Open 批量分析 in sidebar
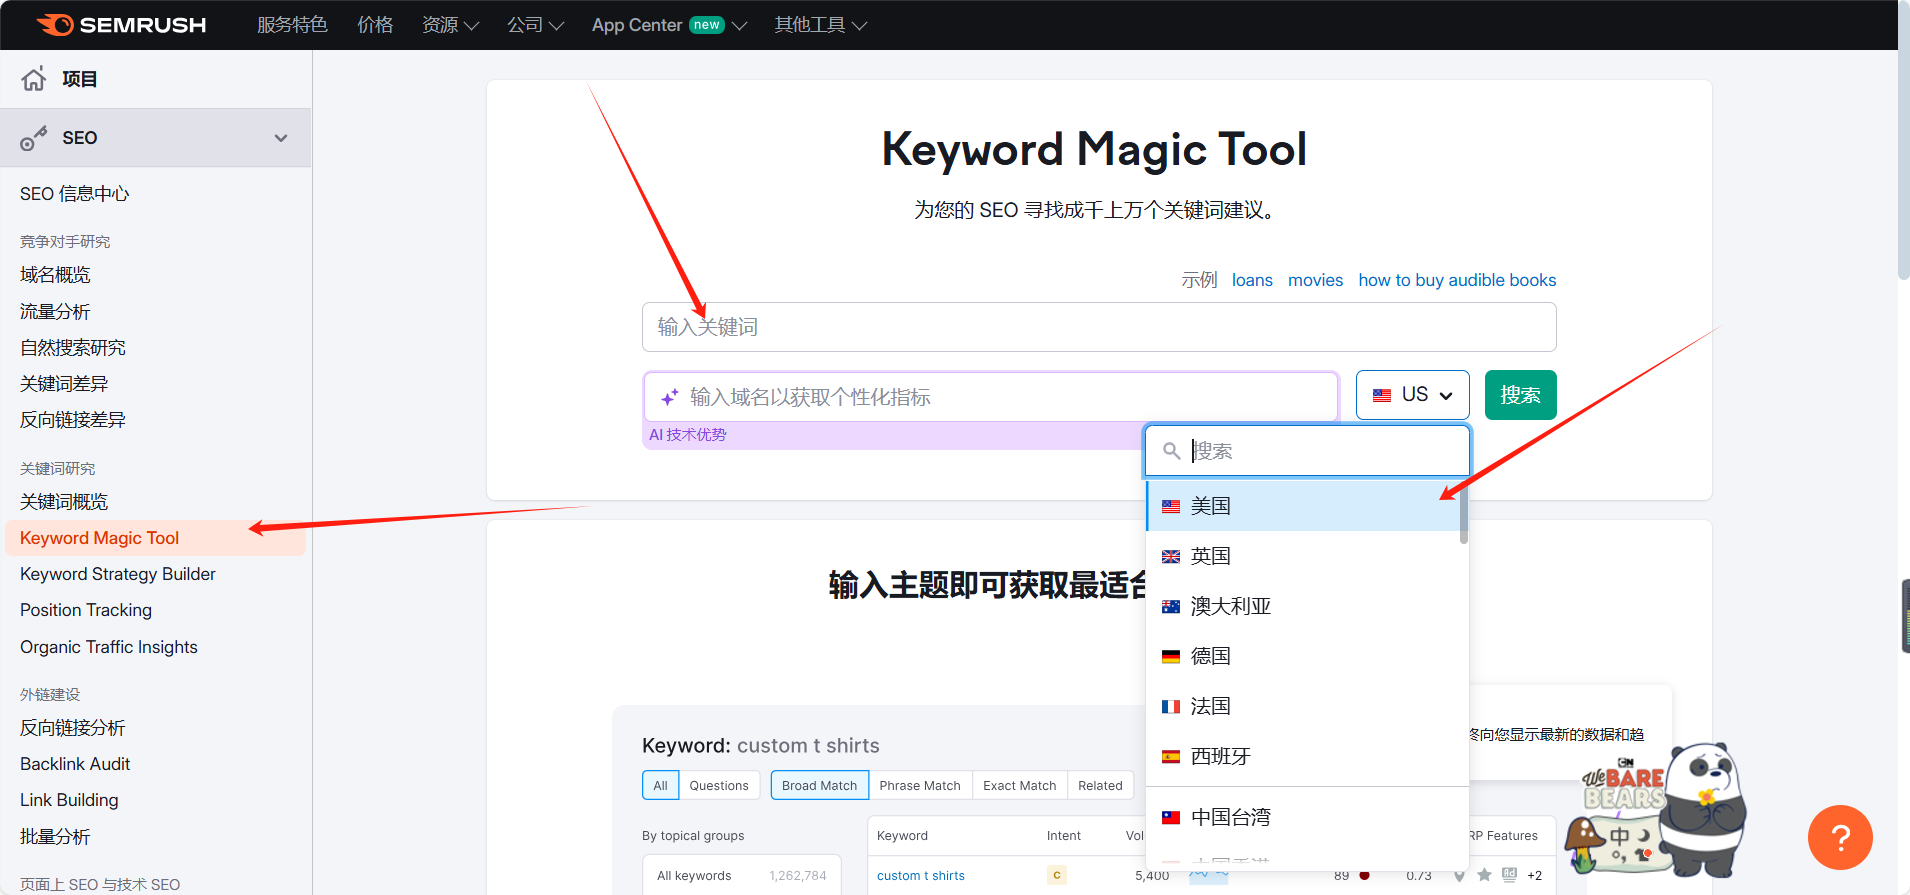This screenshot has width=1910, height=895. 55,837
